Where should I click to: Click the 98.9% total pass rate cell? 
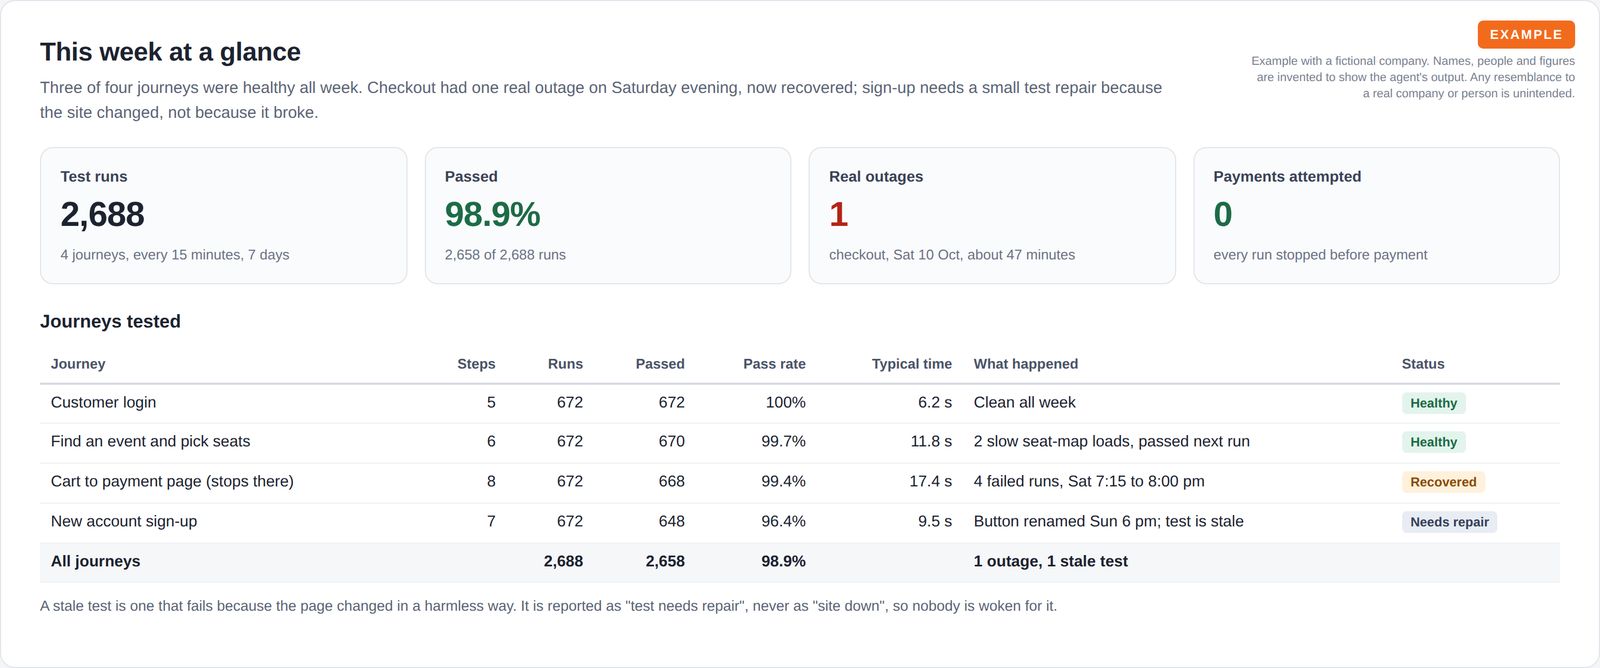click(783, 562)
